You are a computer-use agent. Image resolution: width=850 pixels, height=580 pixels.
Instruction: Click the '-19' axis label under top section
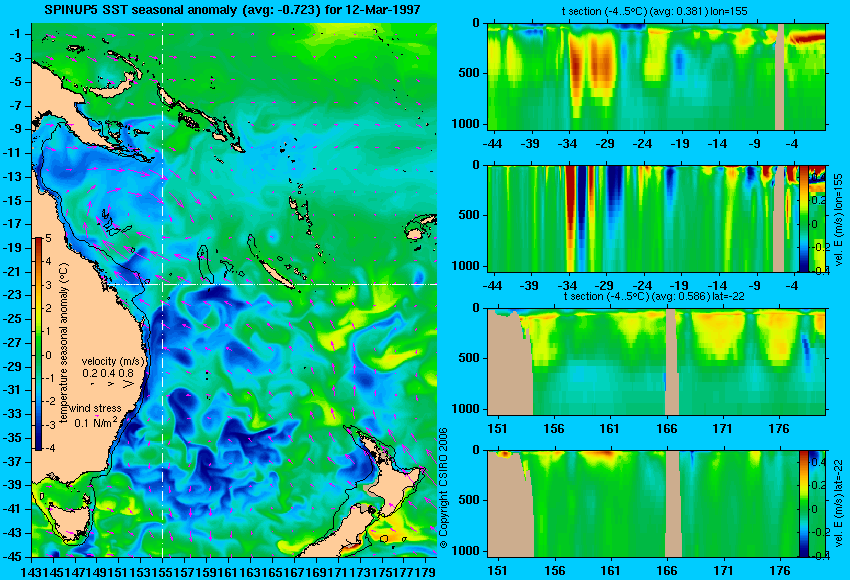pyautogui.click(x=679, y=144)
